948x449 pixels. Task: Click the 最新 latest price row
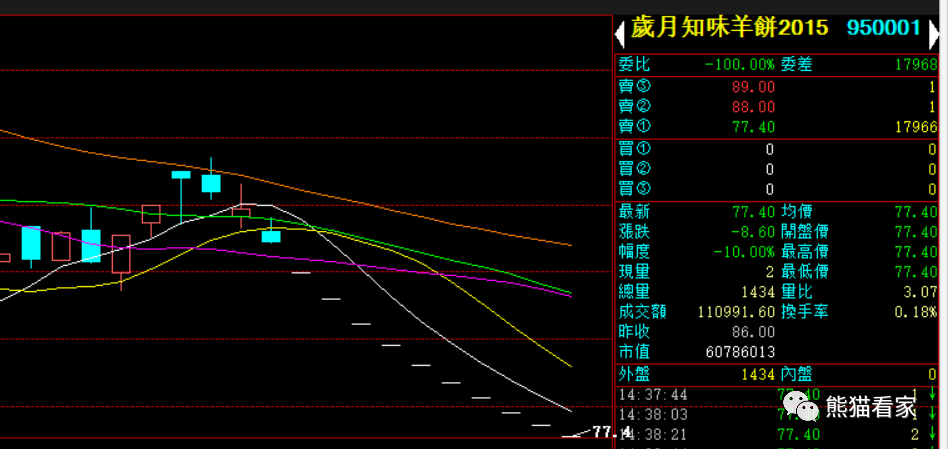click(696, 212)
